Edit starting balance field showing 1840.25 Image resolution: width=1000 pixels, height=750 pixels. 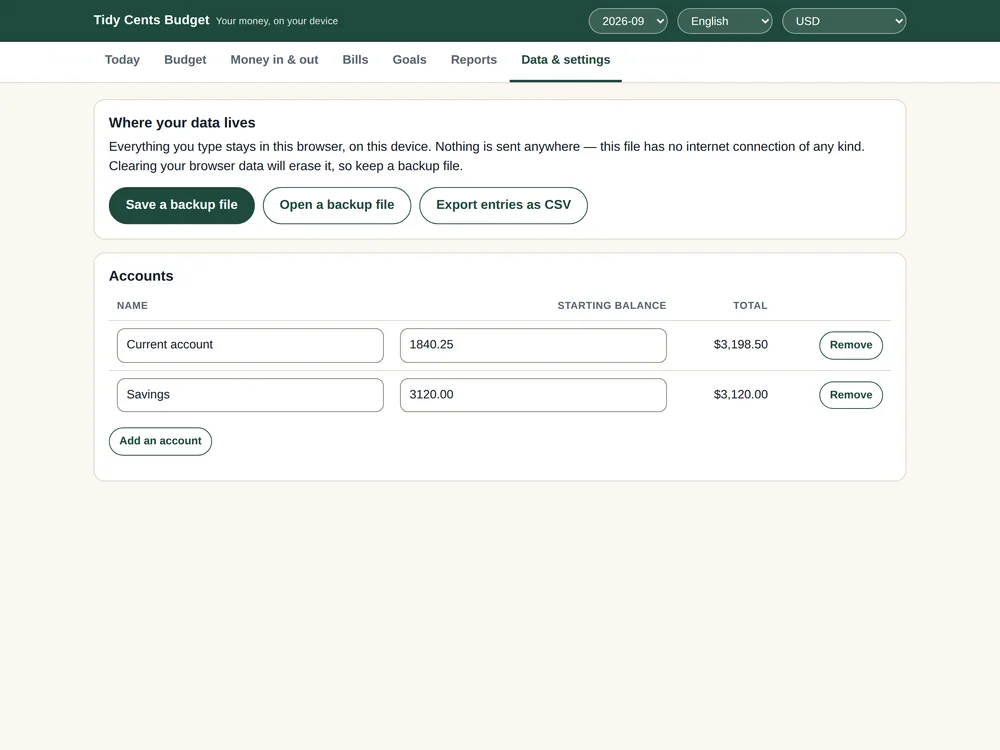(533, 345)
